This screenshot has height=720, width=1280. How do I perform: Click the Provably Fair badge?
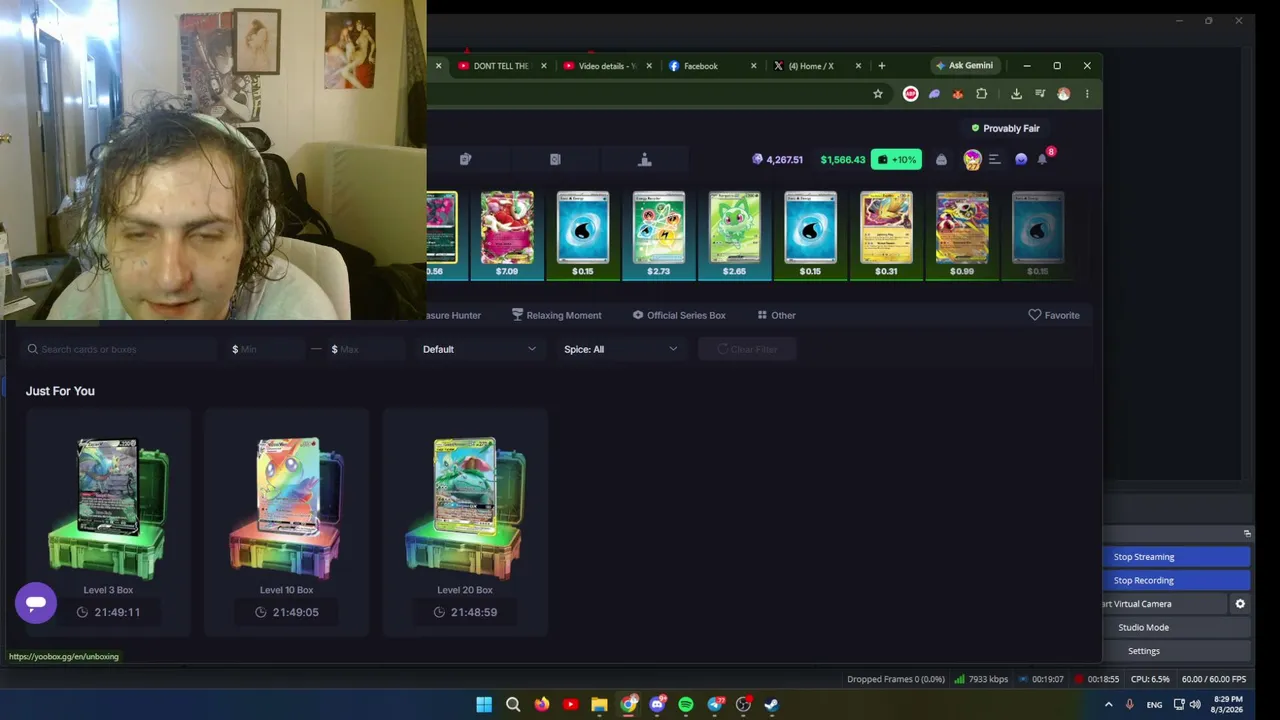[x=1005, y=128]
